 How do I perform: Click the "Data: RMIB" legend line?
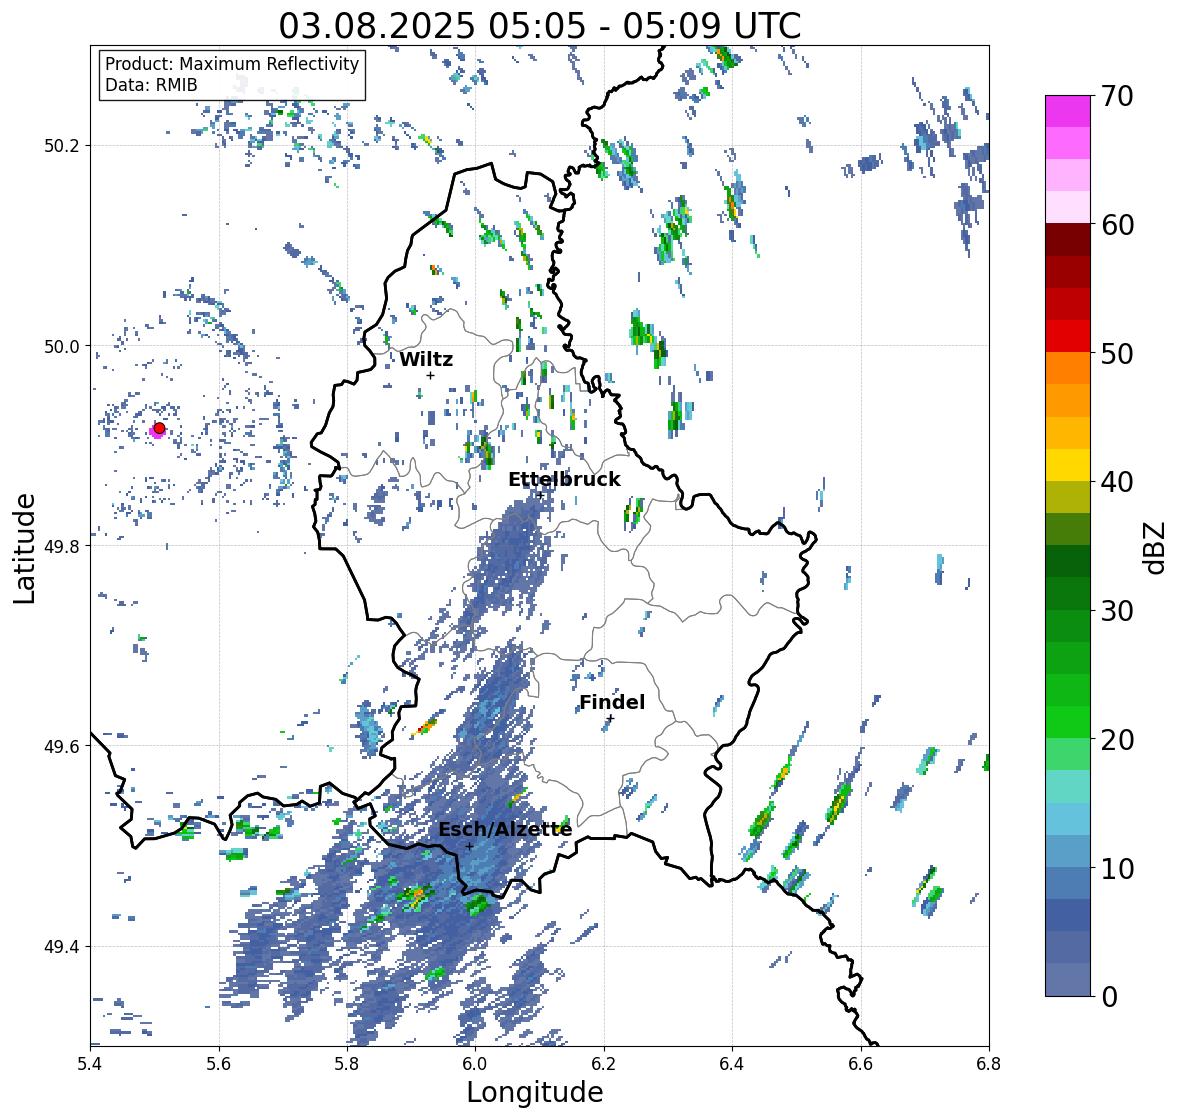click(x=151, y=85)
